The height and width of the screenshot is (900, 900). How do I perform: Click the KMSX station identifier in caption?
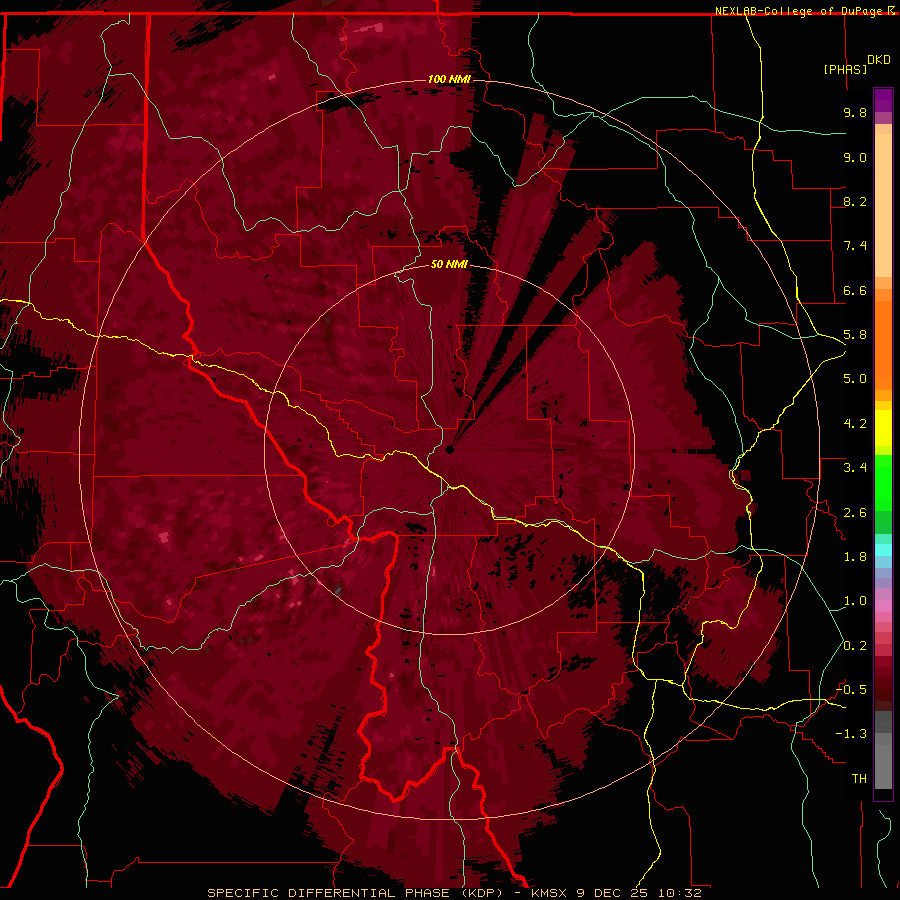pos(549,893)
